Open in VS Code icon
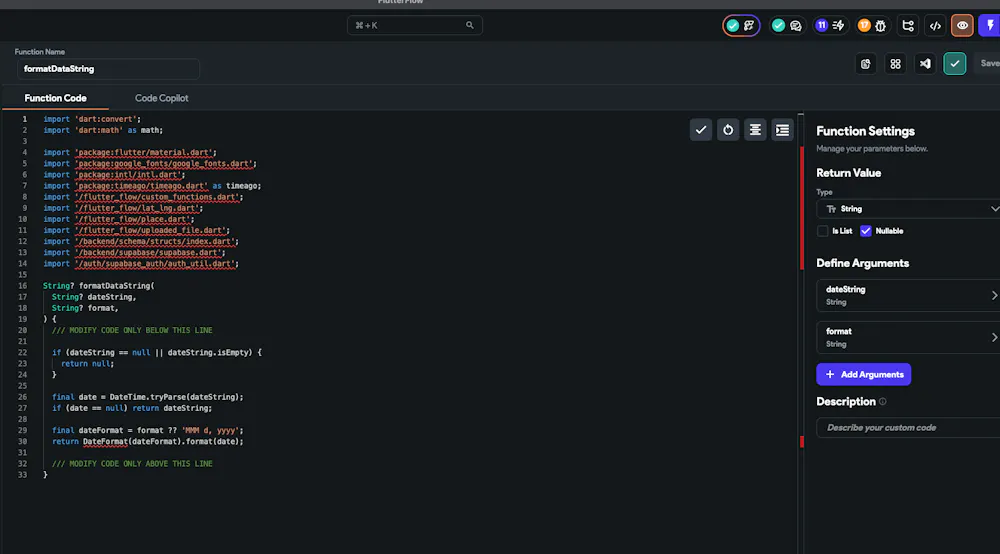Screen dimensions: 1000x554 click(x=925, y=64)
